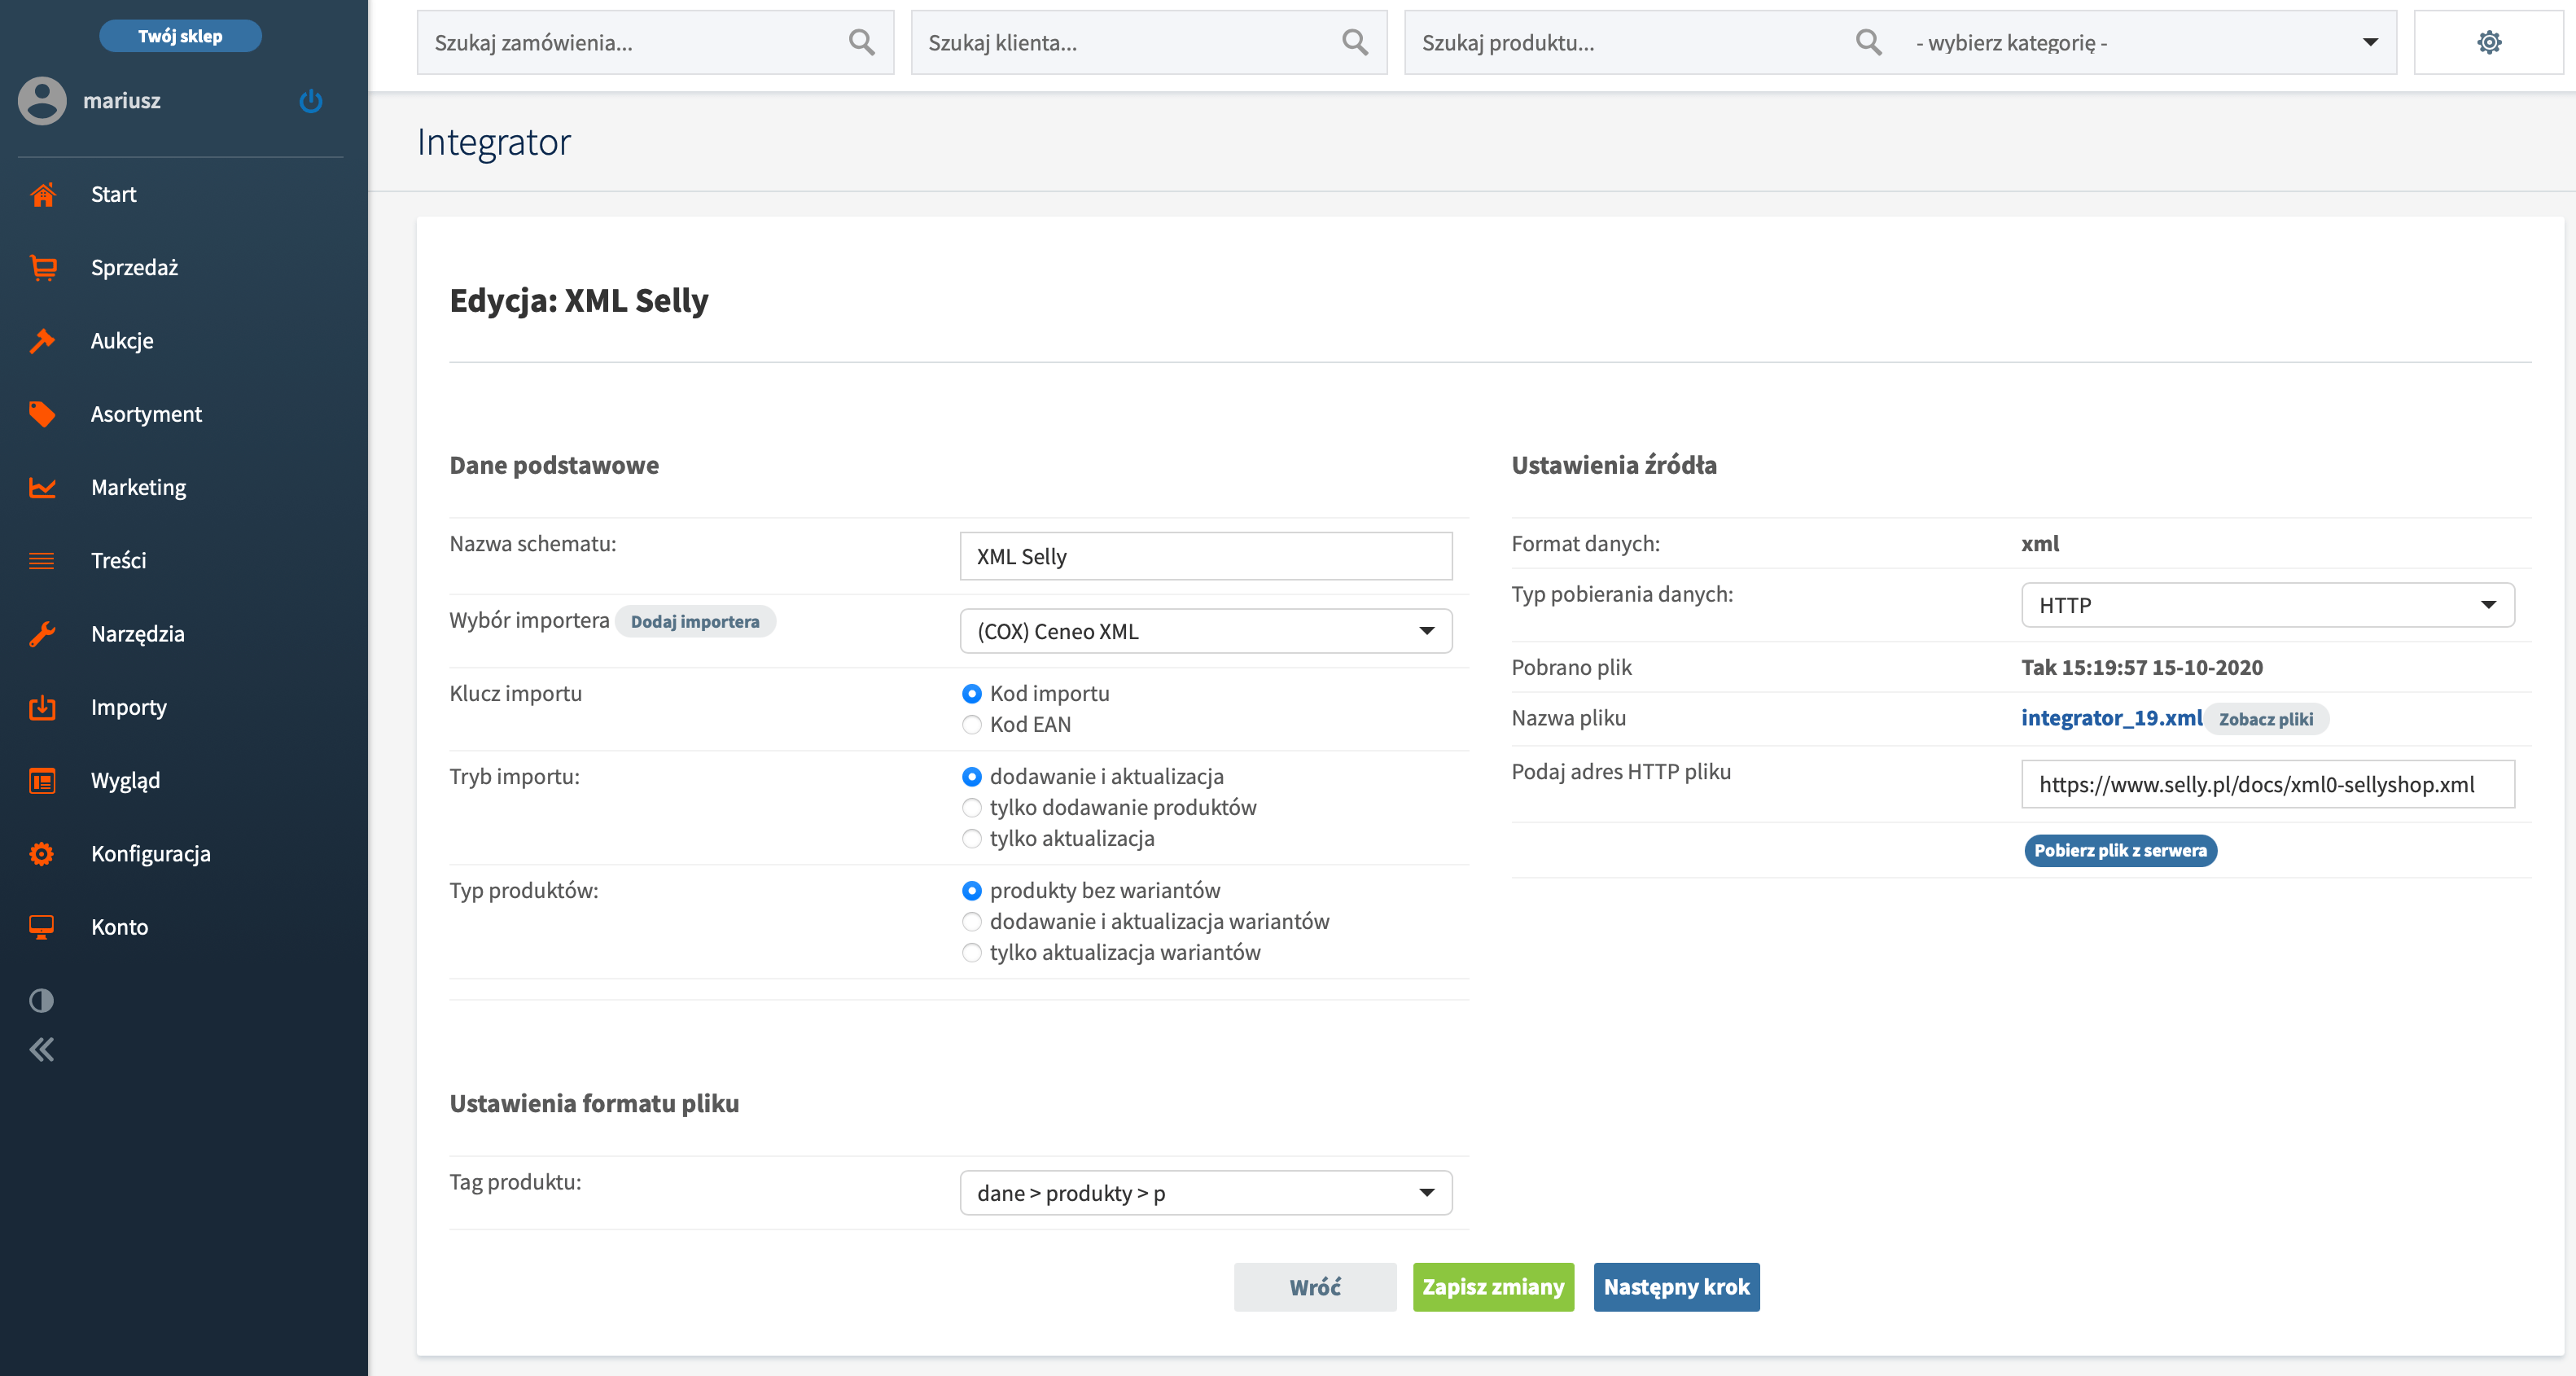Screen dimensions: 2576x1376
Task: Open the Treści menu item
Action: (x=118, y=561)
